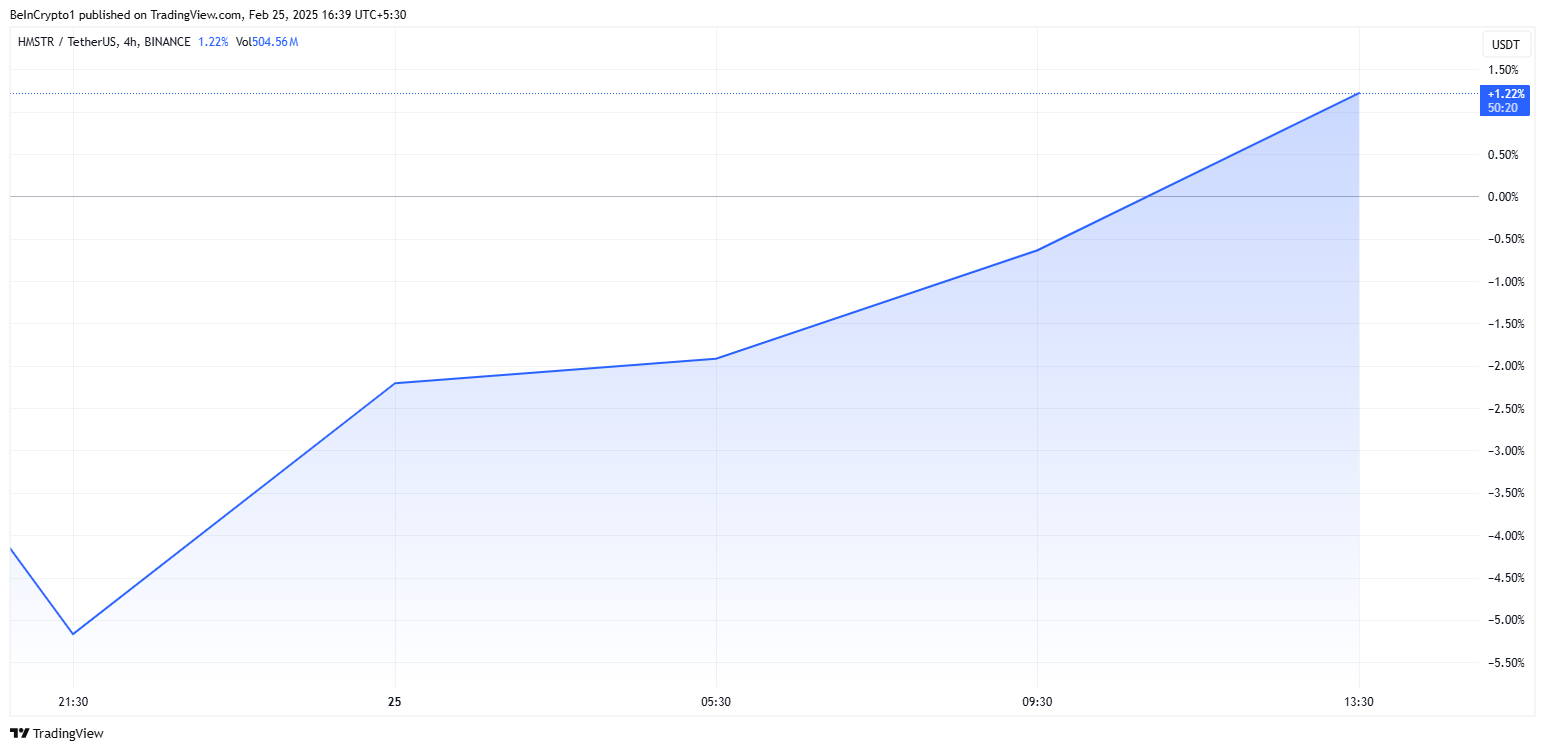This screenshot has height=751, width=1545.
Task: Select the 25 date label on time axis
Action: pyautogui.click(x=394, y=702)
